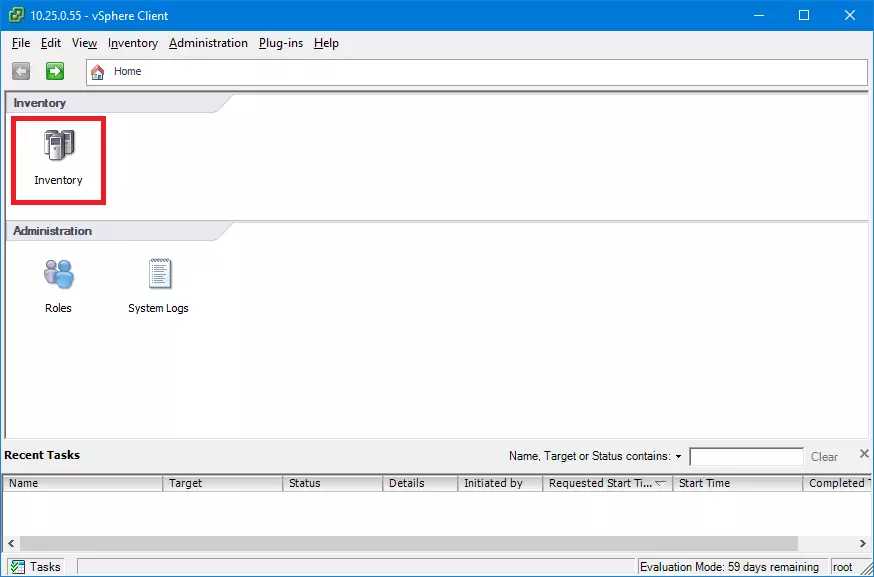Image resolution: width=874 pixels, height=577 pixels.
Task: Click the Tasks checklist icon in status bar
Action: tap(17, 567)
